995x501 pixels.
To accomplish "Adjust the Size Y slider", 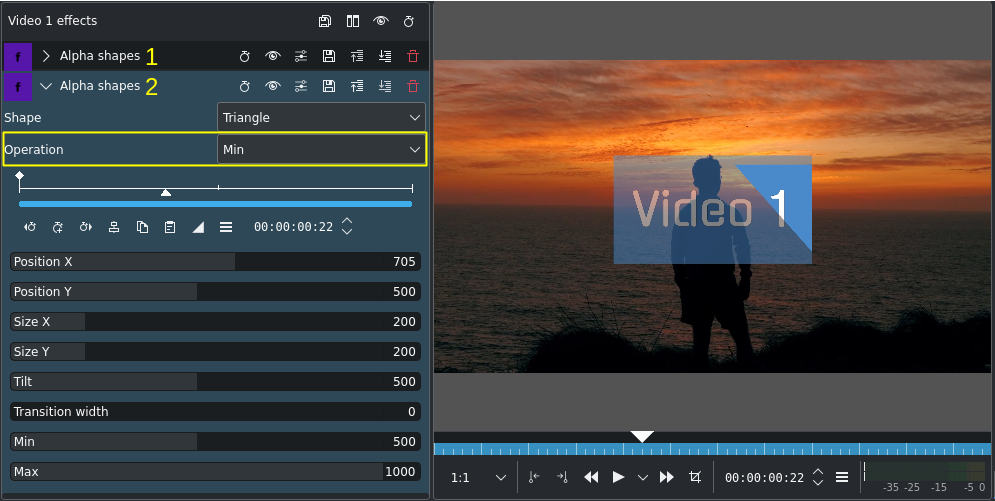I will (215, 351).
